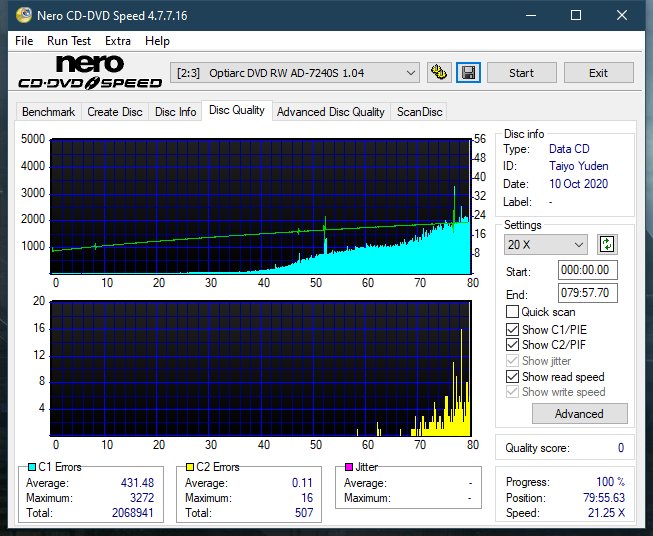Click the cyan C1 Errors legend swatch
Screen dimensions: 653x536
click(32, 467)
